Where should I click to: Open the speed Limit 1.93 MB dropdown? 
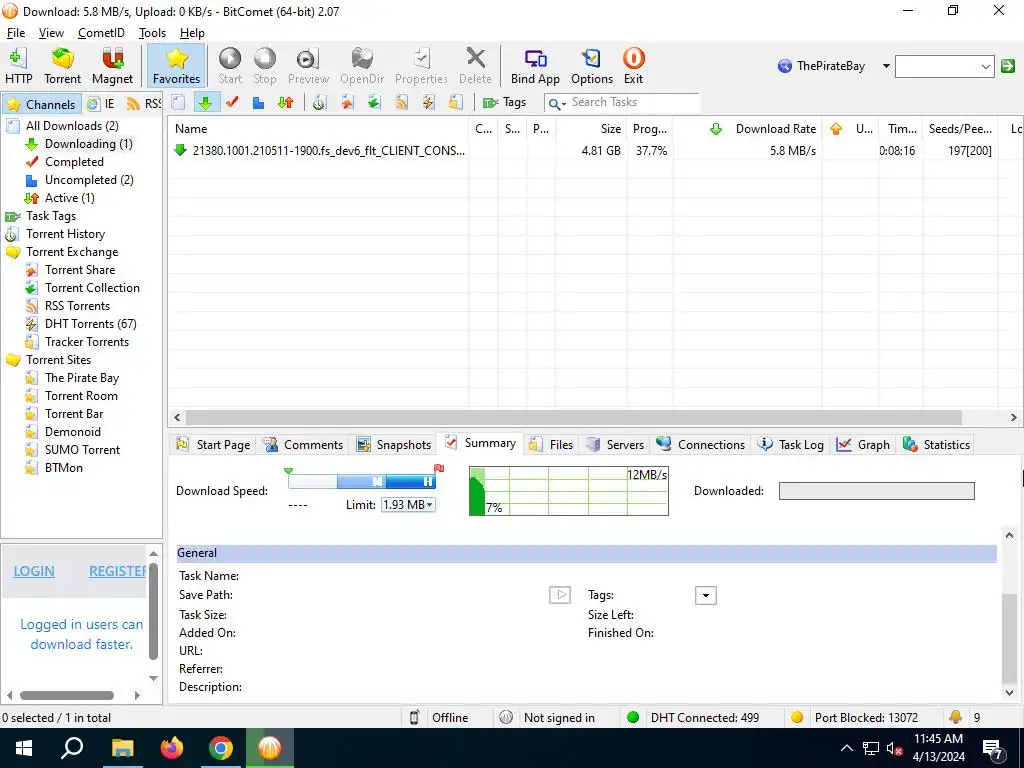click(x=408, y=505)
